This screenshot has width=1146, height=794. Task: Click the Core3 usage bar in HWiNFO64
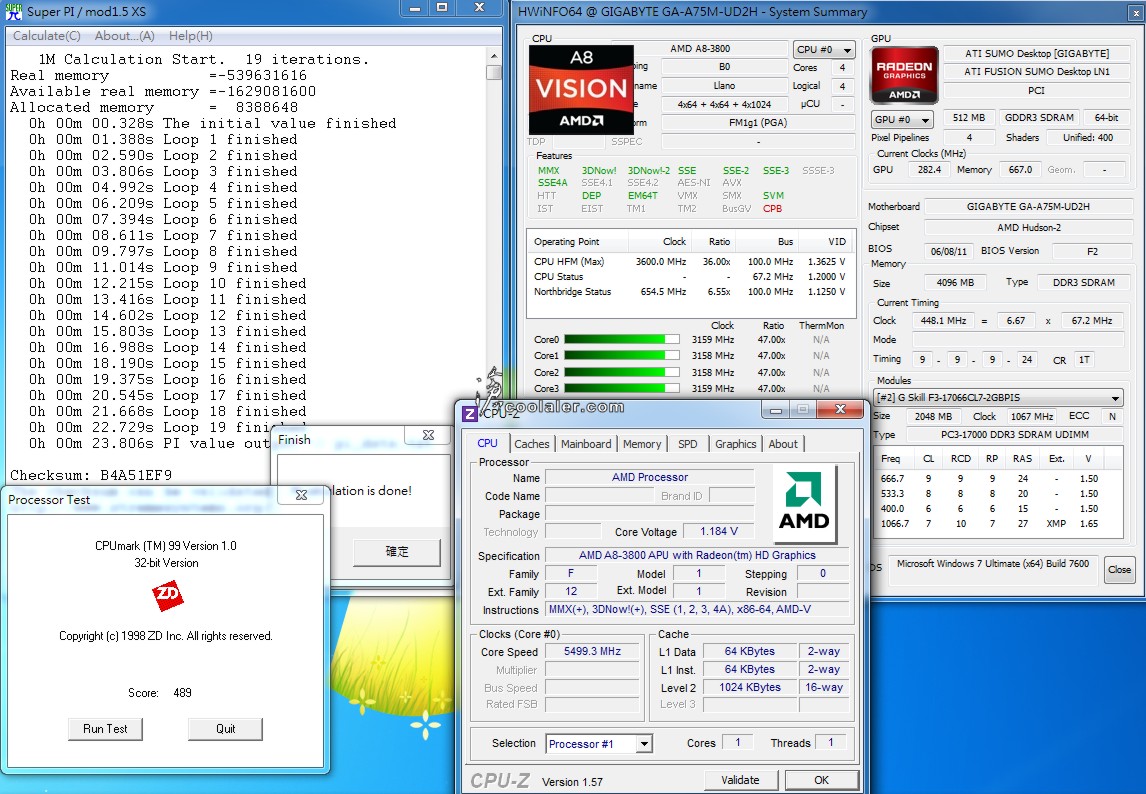point(621,388)
